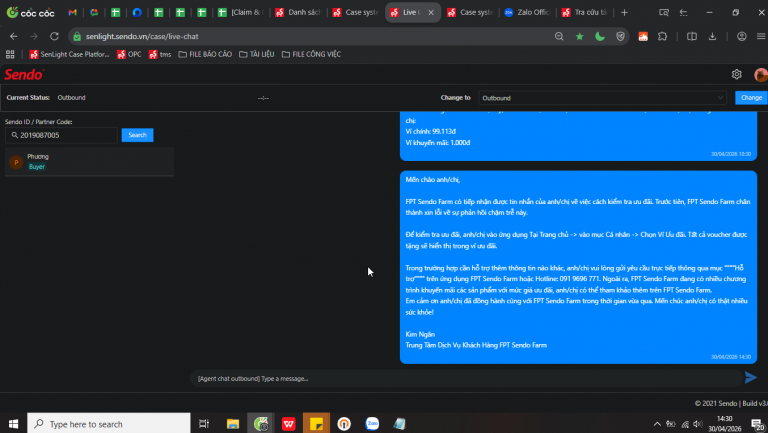This screenshot has width=768, height=433.
Task: Open the Sendo settings gear
Action: tap(737, 74)
